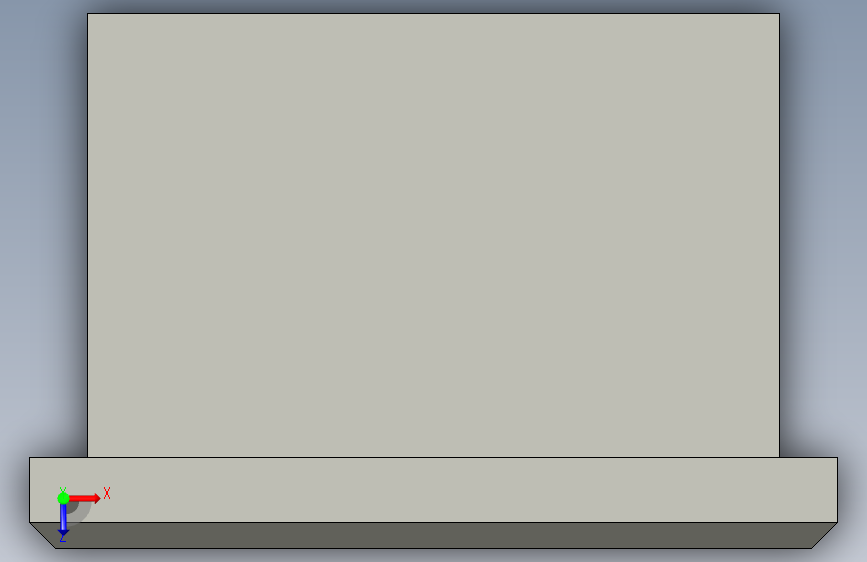Screen dimensions: 867x562
Task: Pick top-right corner vertex of upper block
Action: (x=780, y=13)
